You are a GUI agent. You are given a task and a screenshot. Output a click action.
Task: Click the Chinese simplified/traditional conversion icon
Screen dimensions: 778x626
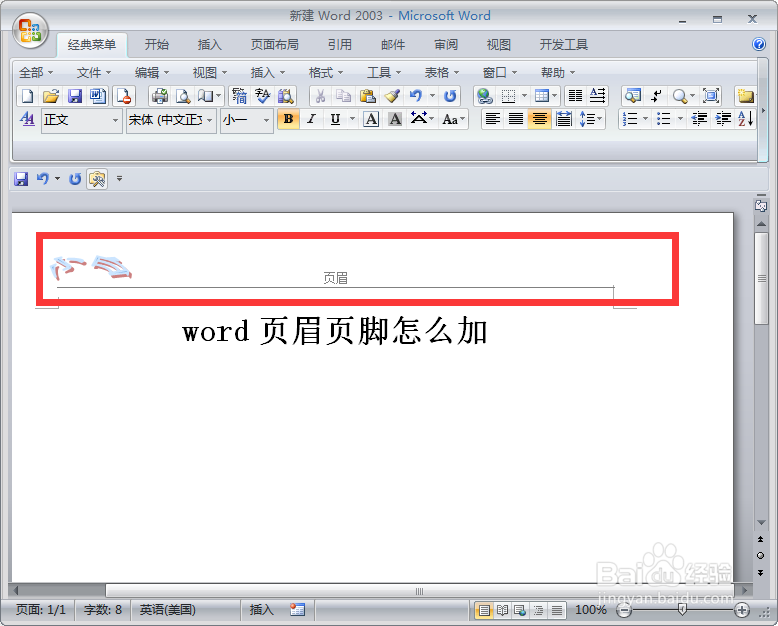239,96
